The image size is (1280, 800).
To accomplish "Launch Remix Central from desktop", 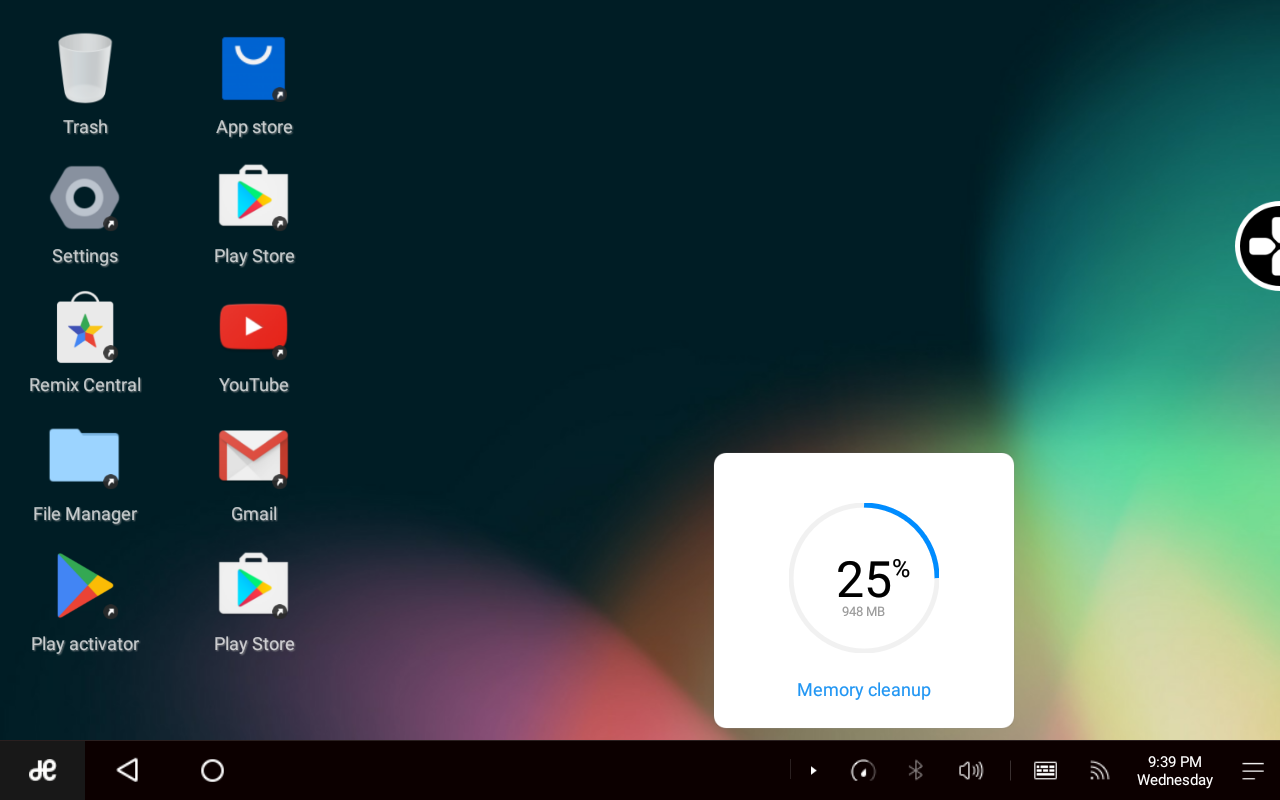I will 85,328.
